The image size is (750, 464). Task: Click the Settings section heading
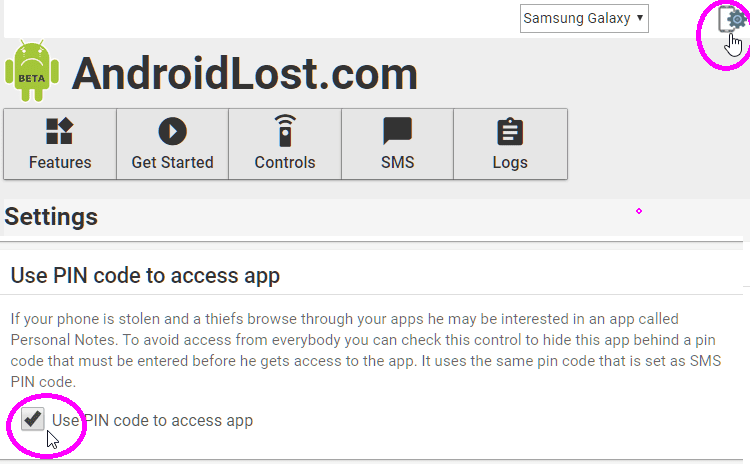51,217
